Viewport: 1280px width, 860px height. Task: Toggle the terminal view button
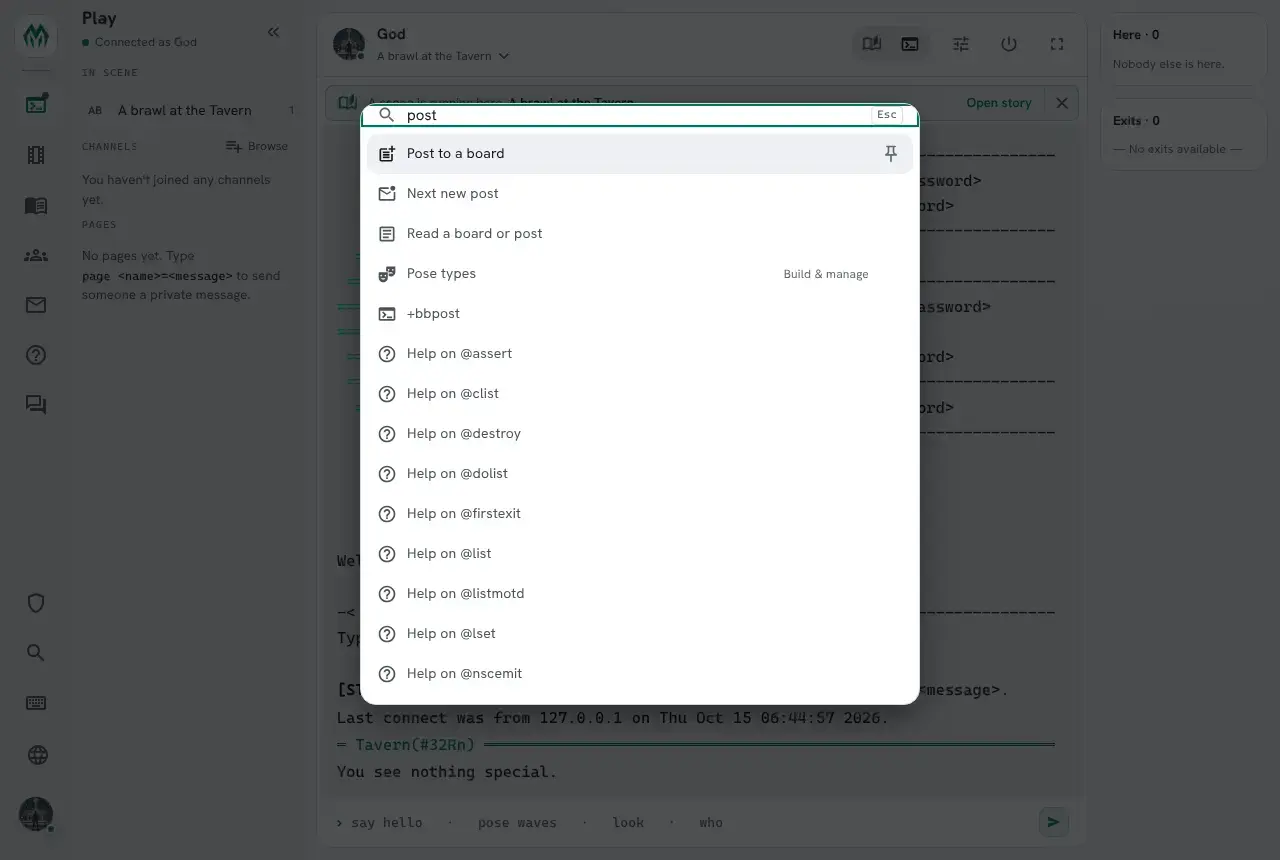click(910, 44)
